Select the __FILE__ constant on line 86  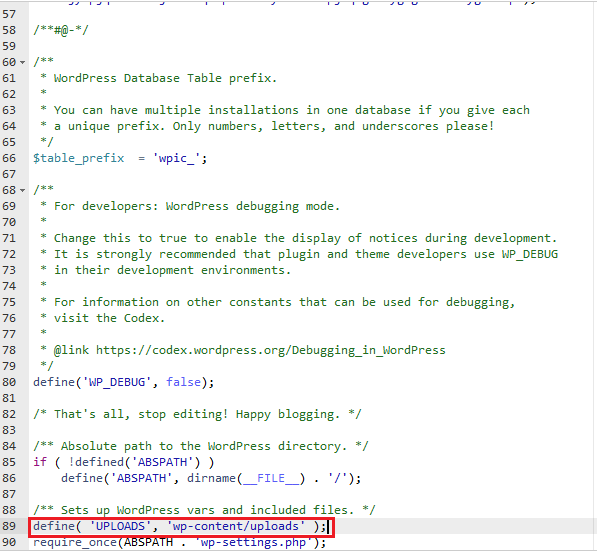(271, 478)
